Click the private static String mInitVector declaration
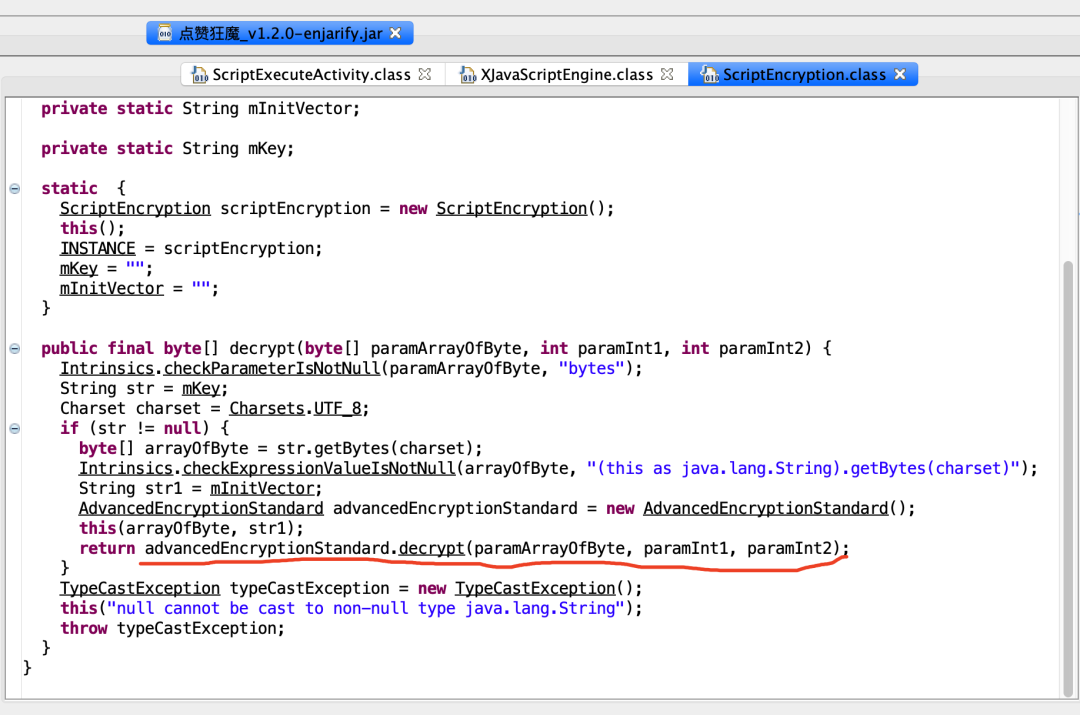This screenshot has width=1080, height=715. pyautogui.click(x=200, y=108)
